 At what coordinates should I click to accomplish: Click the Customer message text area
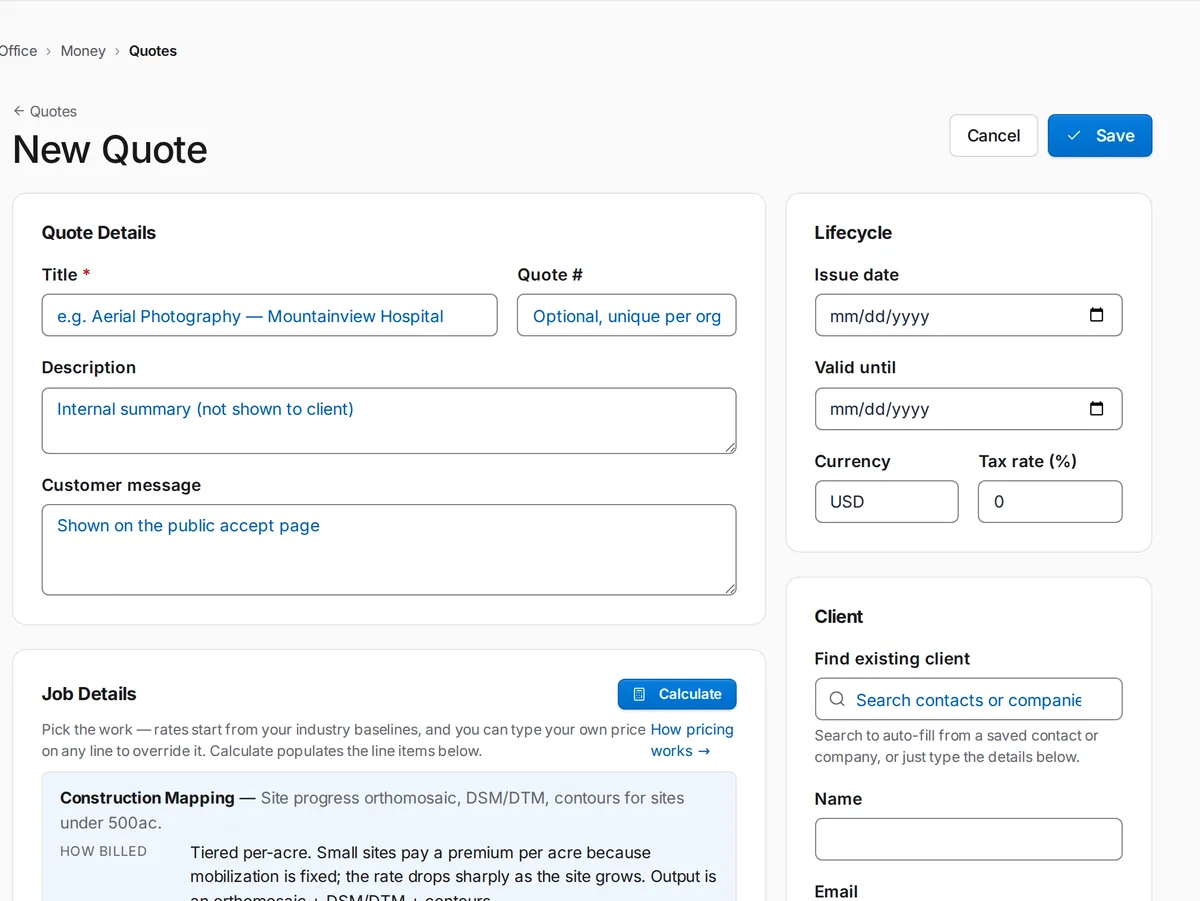389,550
